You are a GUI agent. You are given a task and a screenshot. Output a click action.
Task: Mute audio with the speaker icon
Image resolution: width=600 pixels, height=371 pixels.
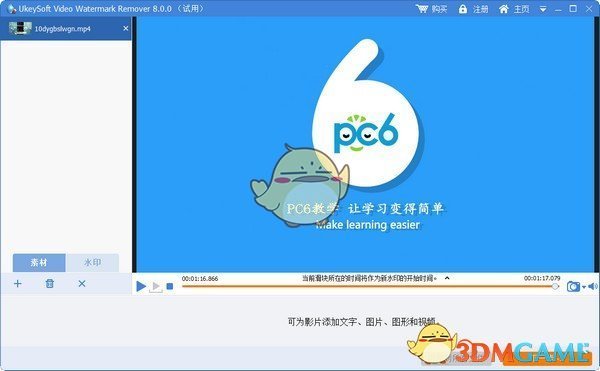pyautogui.click(x=592, y=286)
